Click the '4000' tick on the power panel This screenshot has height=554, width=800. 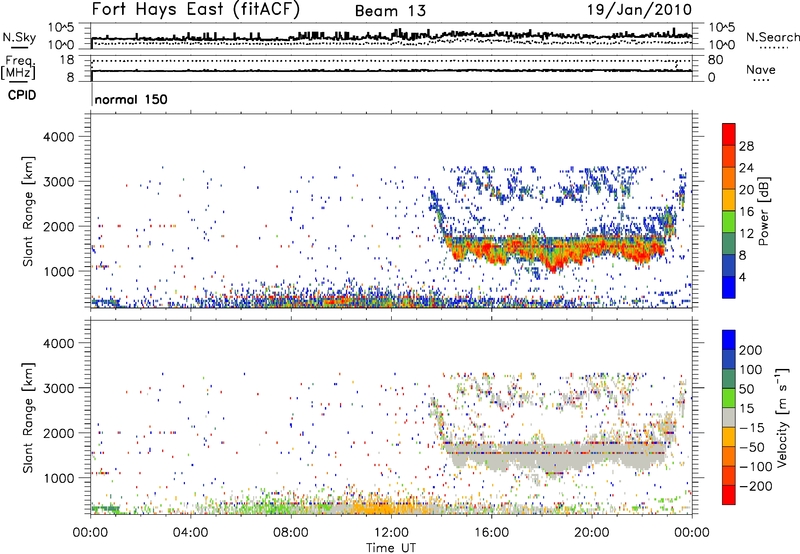click(x=58, y=137)
